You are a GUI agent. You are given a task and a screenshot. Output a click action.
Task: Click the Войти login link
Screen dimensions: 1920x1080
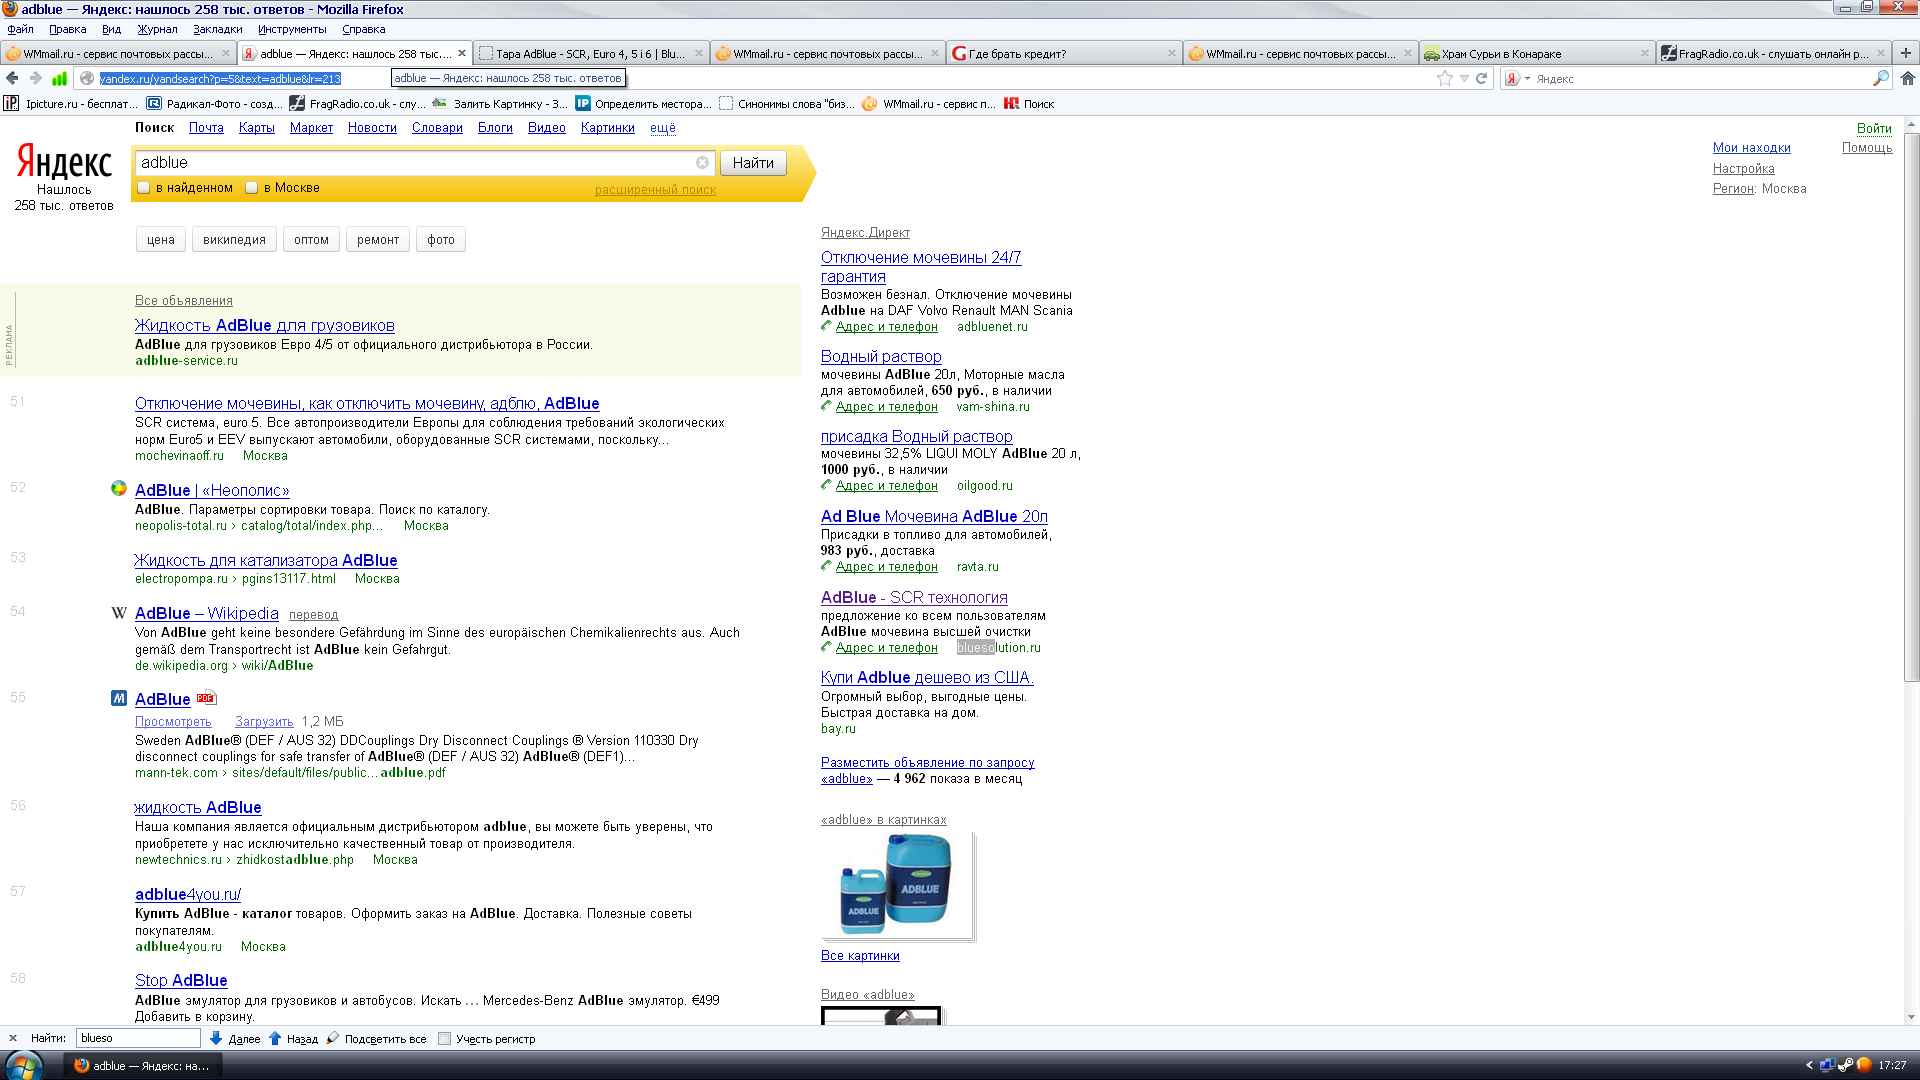tap(1874, 129)
